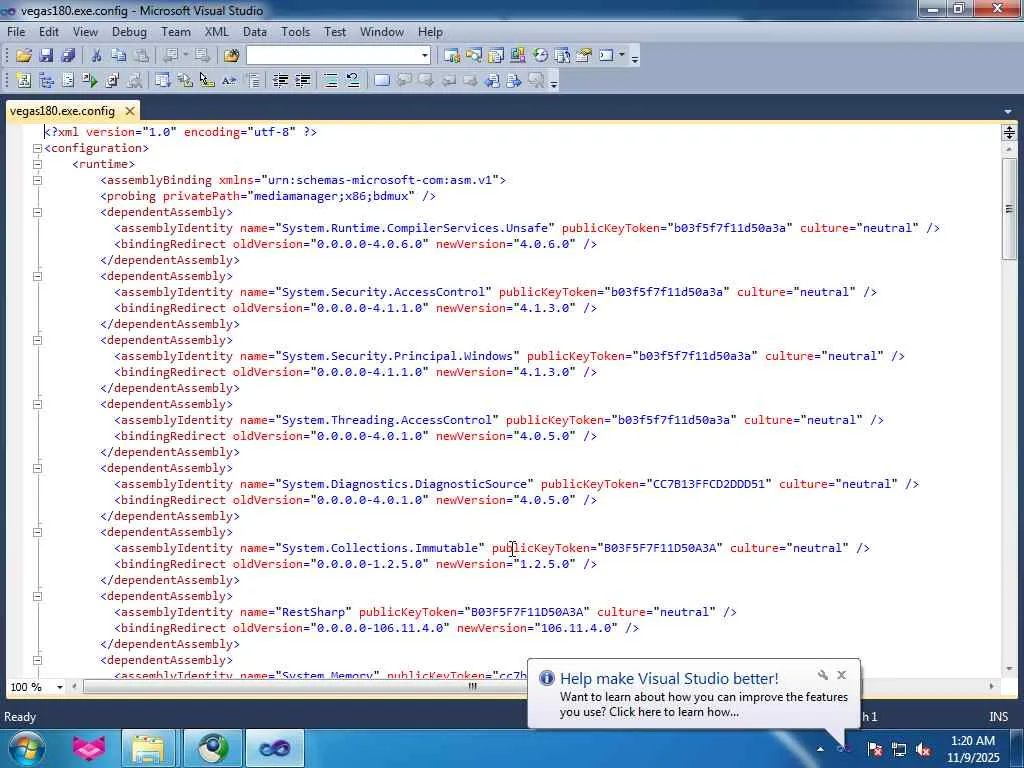Click the Start XSLT green arrow icon
Viewport: 1024px width, 768px height.
coord(89,81)
